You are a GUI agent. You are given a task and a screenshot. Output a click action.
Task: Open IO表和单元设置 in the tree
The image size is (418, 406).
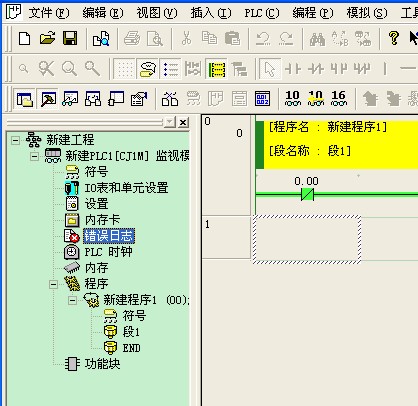coord(126,188)
